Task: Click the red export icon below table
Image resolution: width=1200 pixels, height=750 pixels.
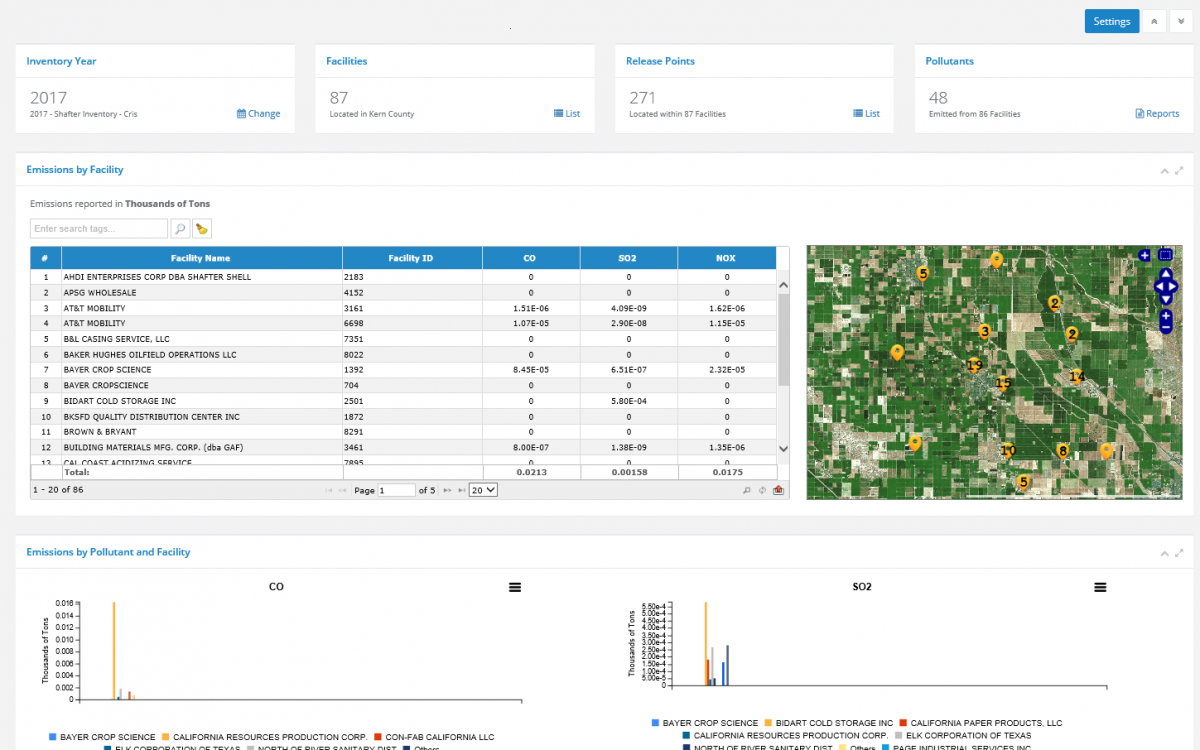Action: click(x=778, y=490)
